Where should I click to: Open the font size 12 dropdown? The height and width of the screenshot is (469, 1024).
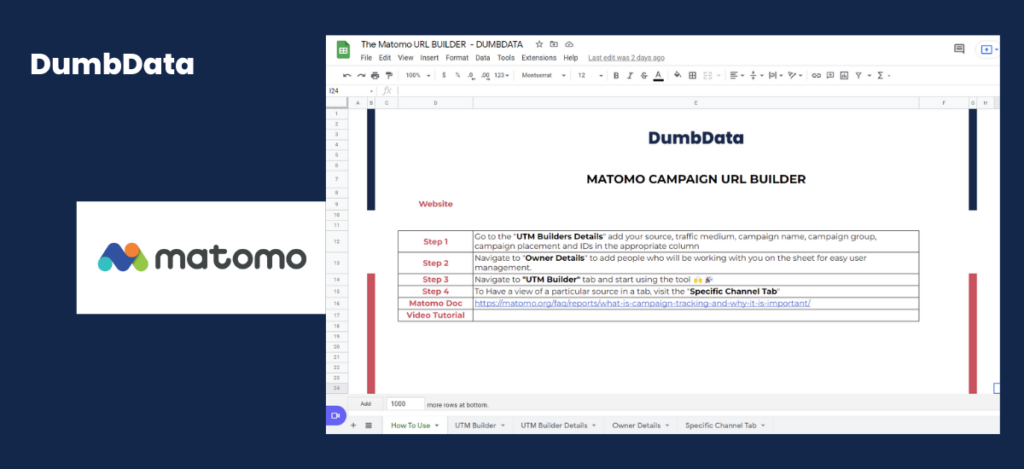pos(590,76)
